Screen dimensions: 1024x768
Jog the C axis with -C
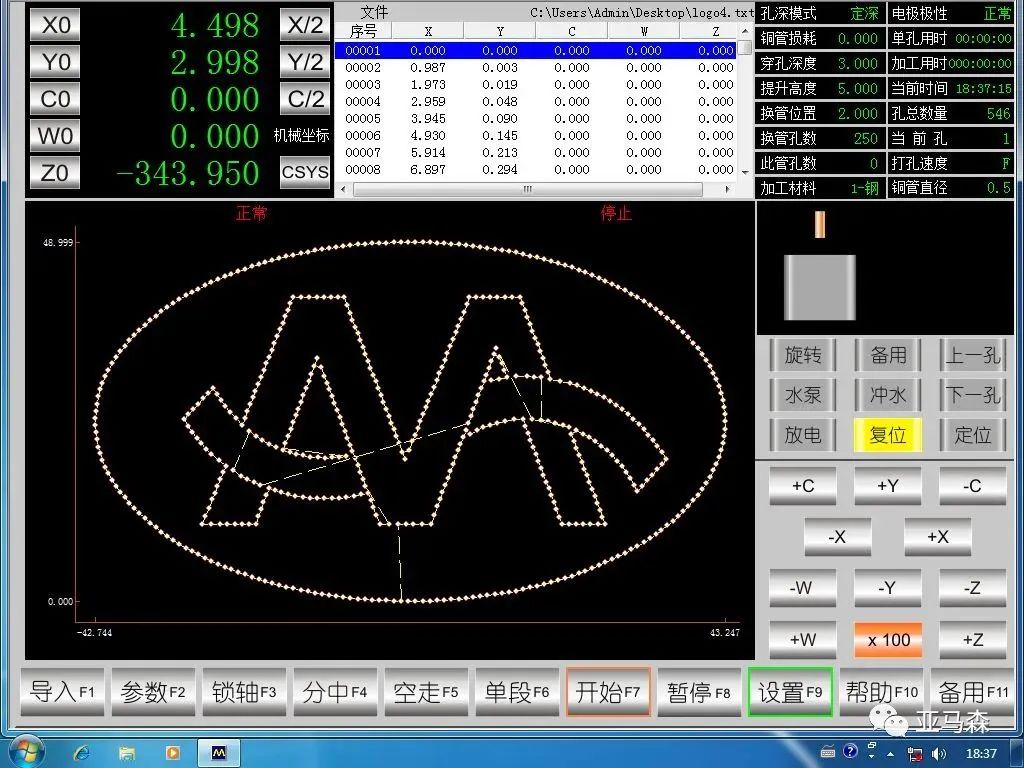tap(973, 486)
